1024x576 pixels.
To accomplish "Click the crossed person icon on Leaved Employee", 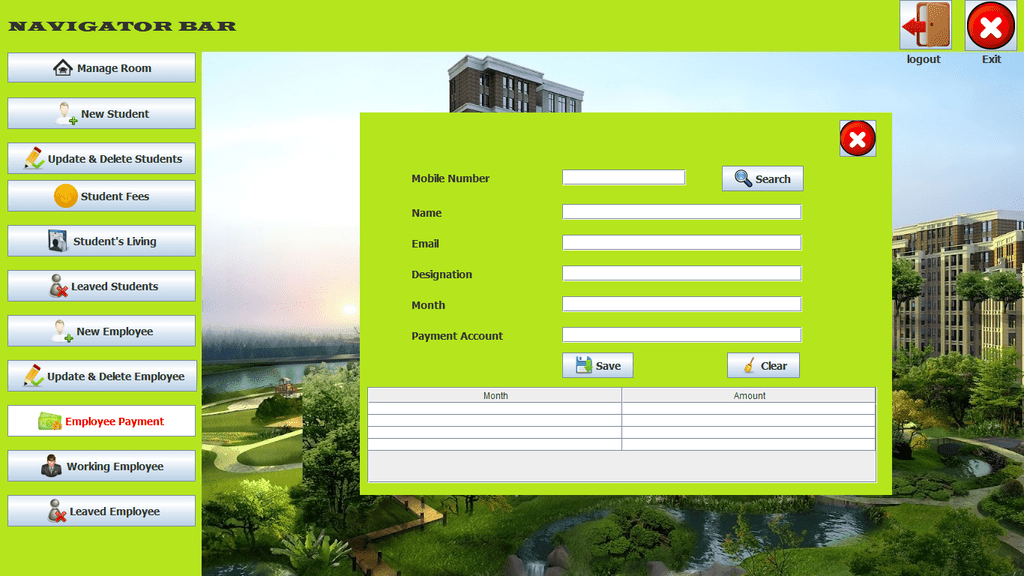I will [57, 511].
